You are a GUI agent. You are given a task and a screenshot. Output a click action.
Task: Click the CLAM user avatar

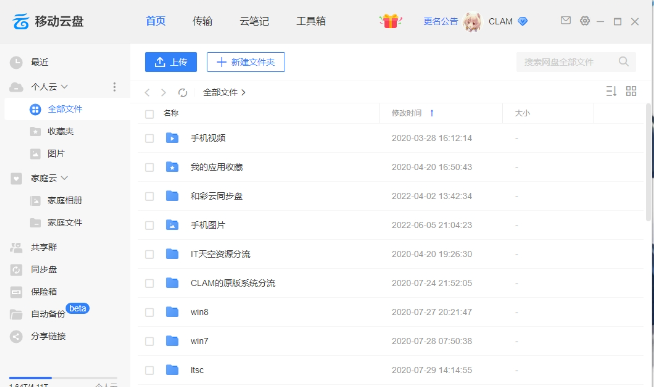(x=472, y=21)
